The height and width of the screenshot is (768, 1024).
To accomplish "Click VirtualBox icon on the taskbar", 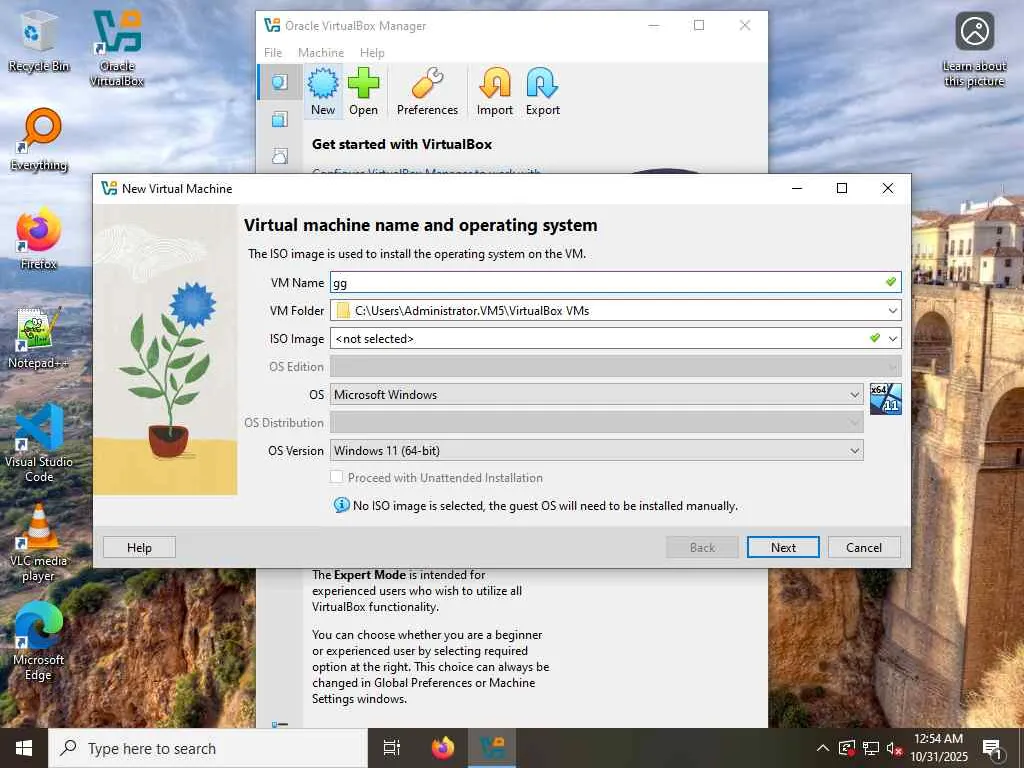I will pyautogui.click(x=492, y=748).
